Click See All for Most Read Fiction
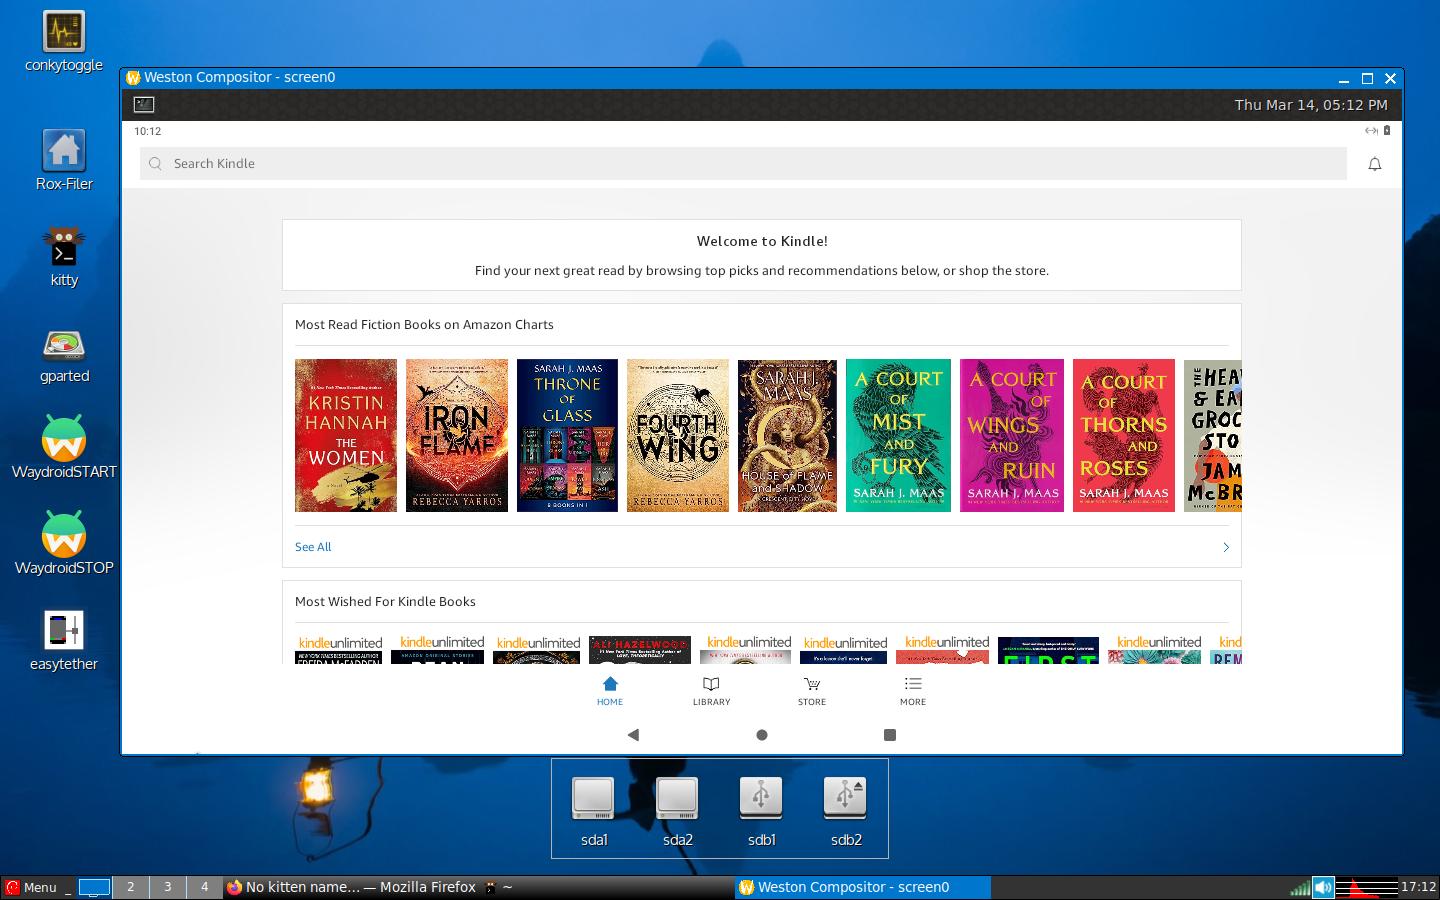 (x=313, y=547)
